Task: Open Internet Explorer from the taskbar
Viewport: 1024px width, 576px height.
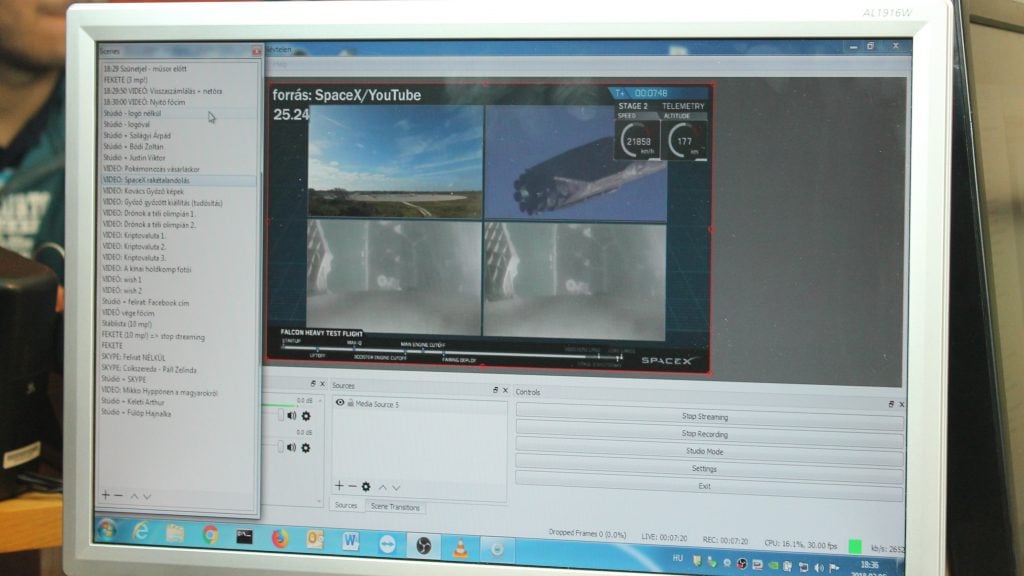Action: (x=140, y=532)
